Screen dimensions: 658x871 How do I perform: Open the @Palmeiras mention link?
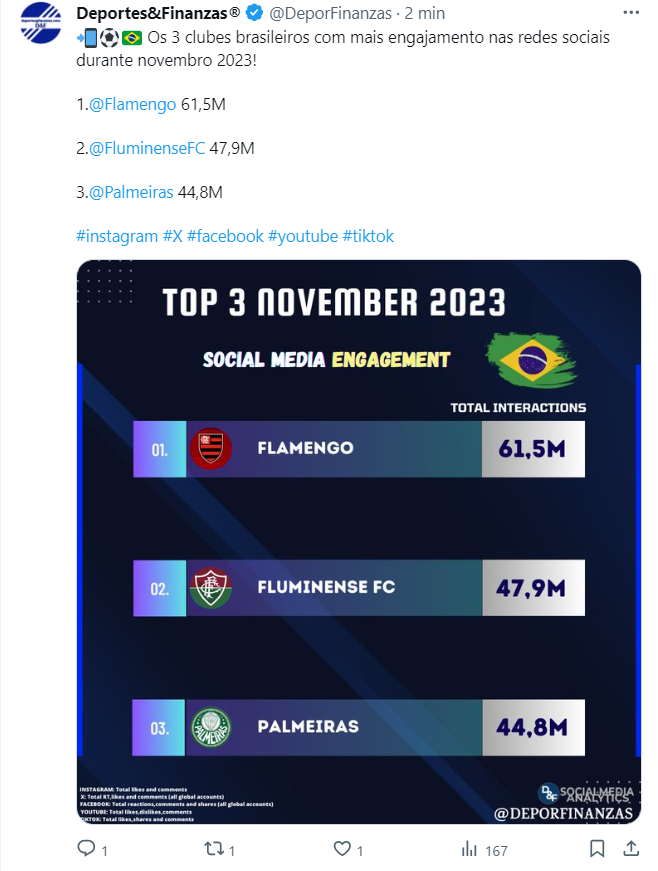(x=131, y=192)
